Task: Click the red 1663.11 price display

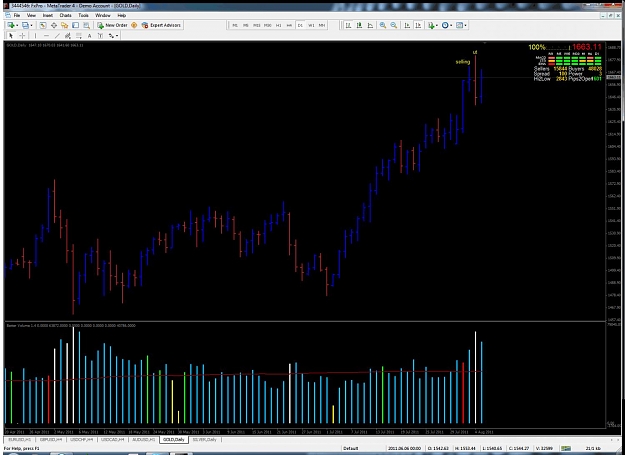Action: (x=586, y=47)
